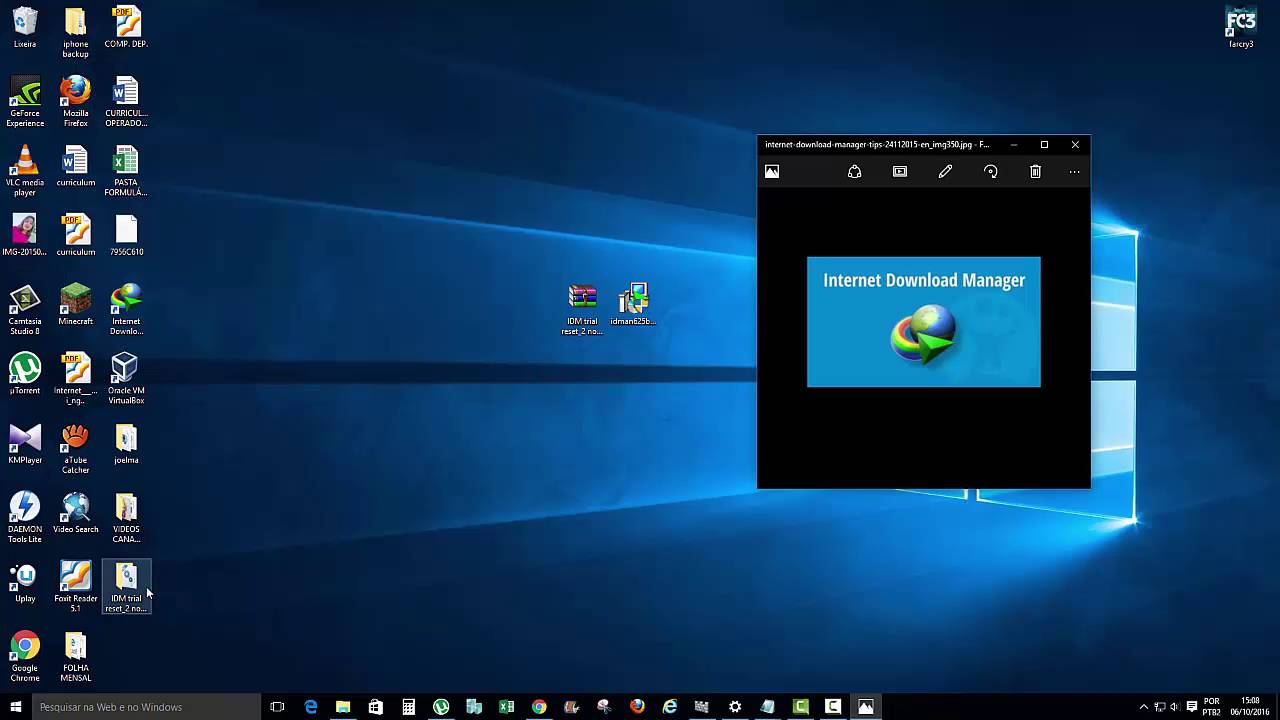Select the Video Search shortcut

click(75, 513)
